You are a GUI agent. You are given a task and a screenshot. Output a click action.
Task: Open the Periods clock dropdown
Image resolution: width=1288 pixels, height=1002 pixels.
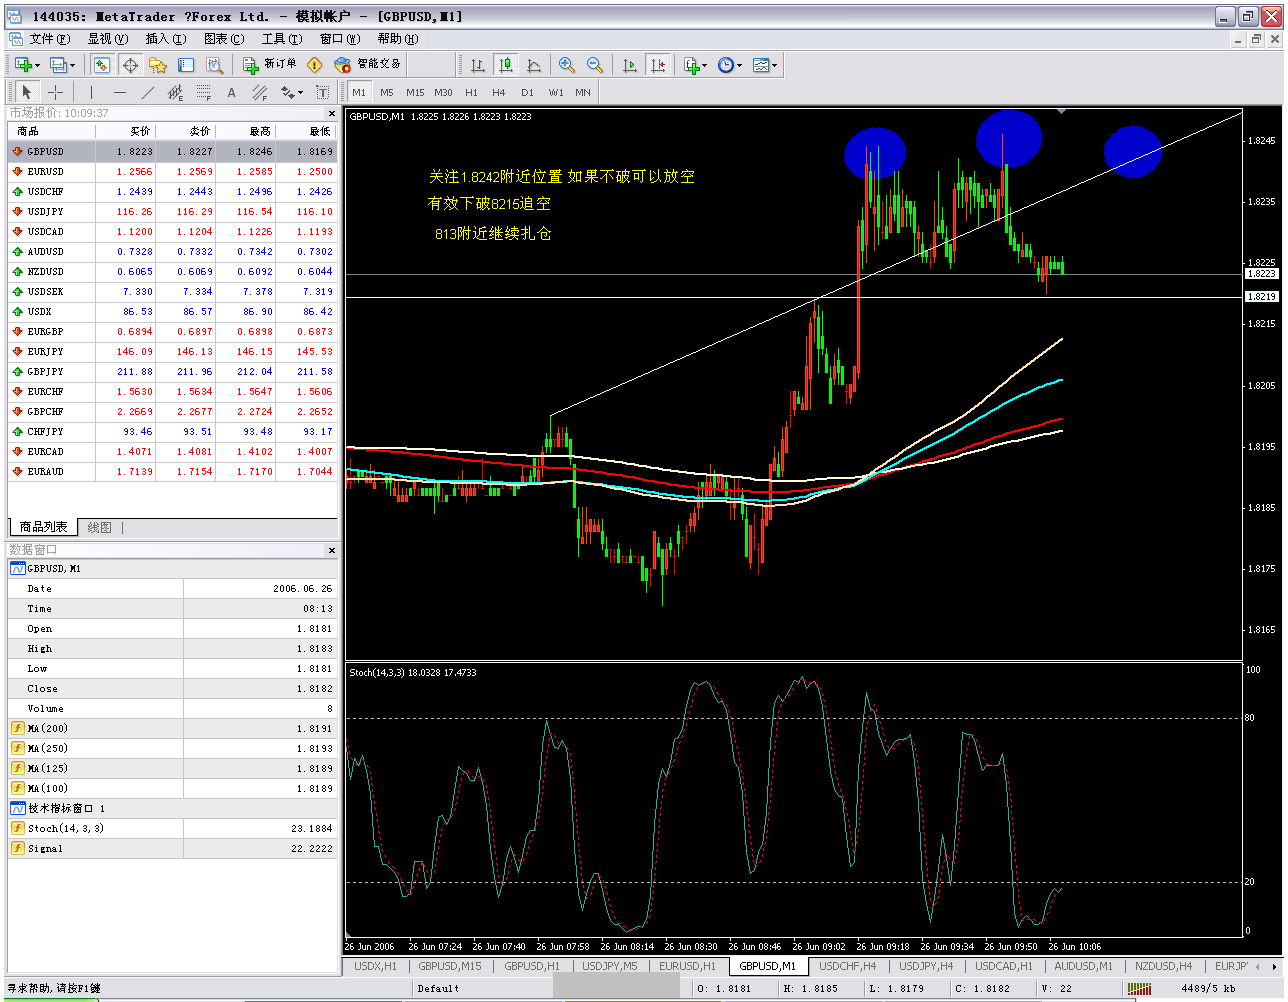tap(729, 65)
